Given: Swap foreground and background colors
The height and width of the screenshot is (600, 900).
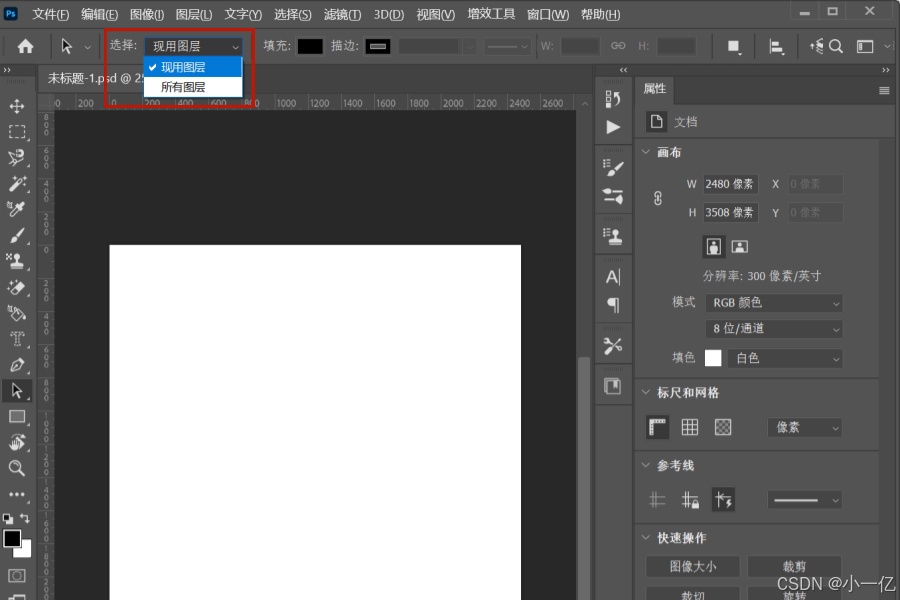Looking at the screenshot, I should (x=25, y=518).
